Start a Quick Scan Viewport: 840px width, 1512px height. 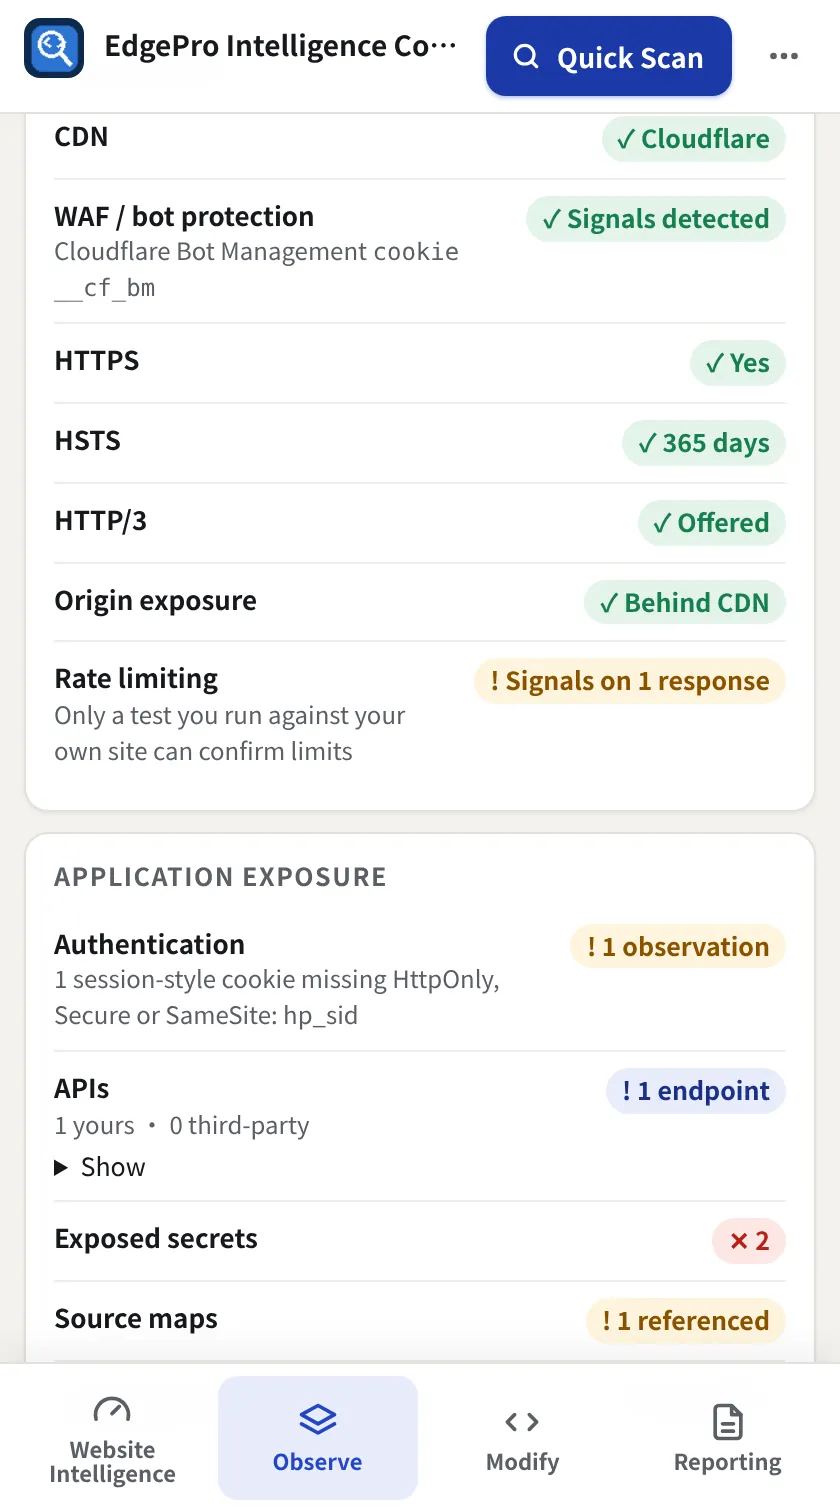[609, 56]
